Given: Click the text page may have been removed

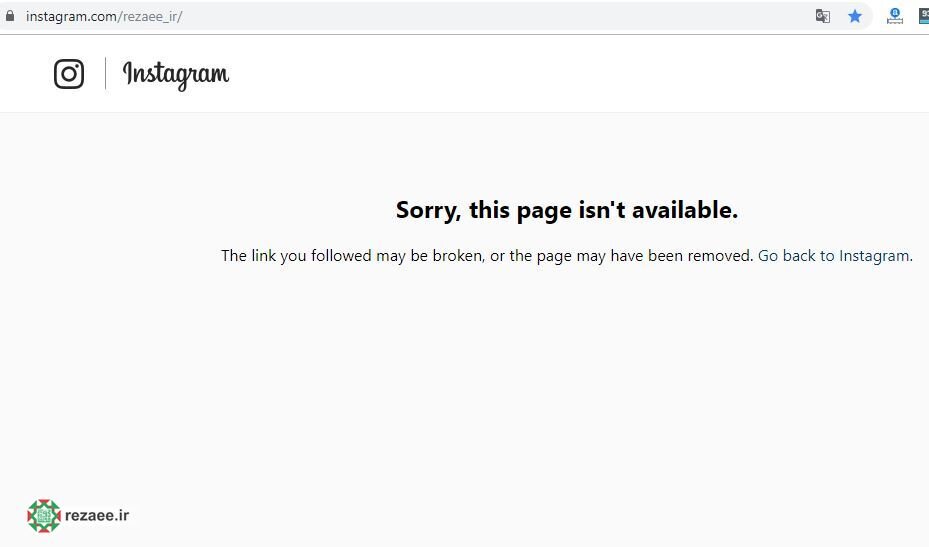Looking at the screenshot, I should point(645,255).
